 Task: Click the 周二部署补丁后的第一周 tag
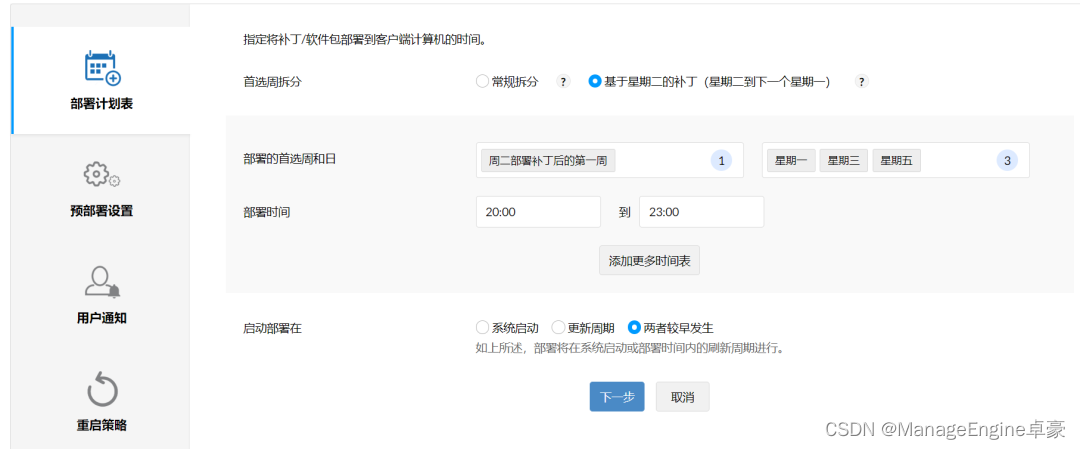tap(548, 160)
